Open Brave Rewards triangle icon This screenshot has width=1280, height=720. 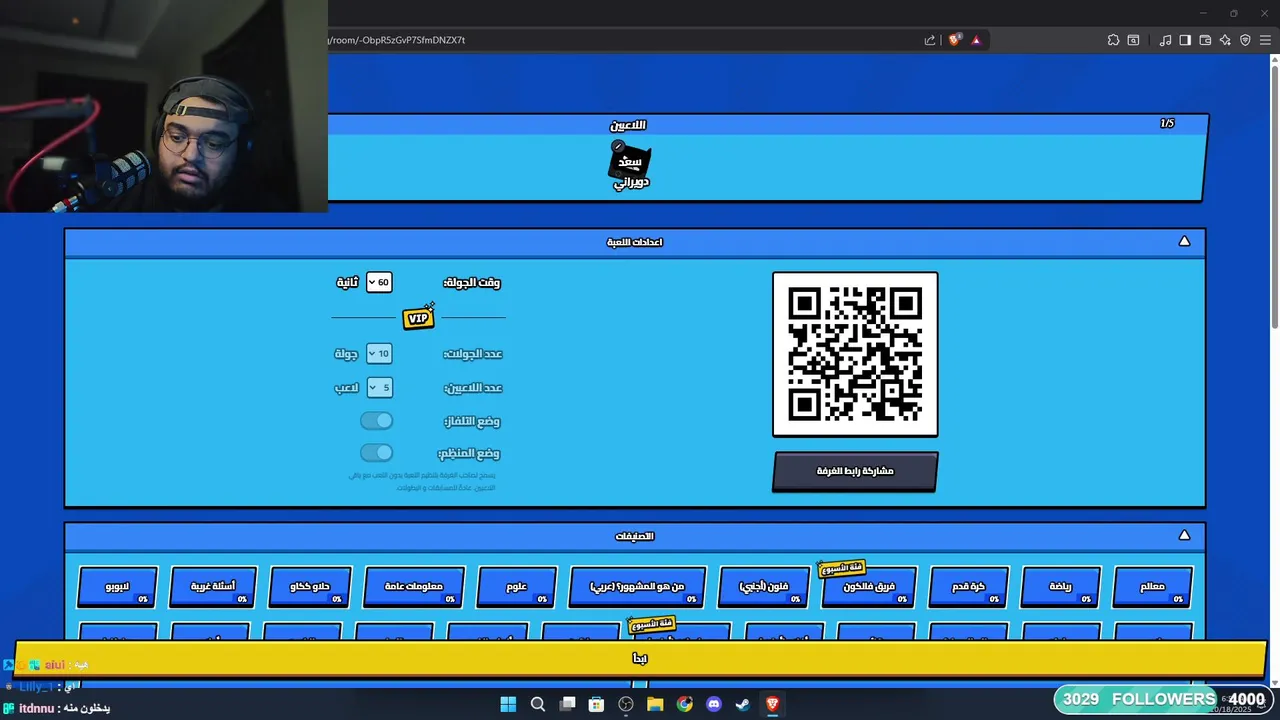976,40
